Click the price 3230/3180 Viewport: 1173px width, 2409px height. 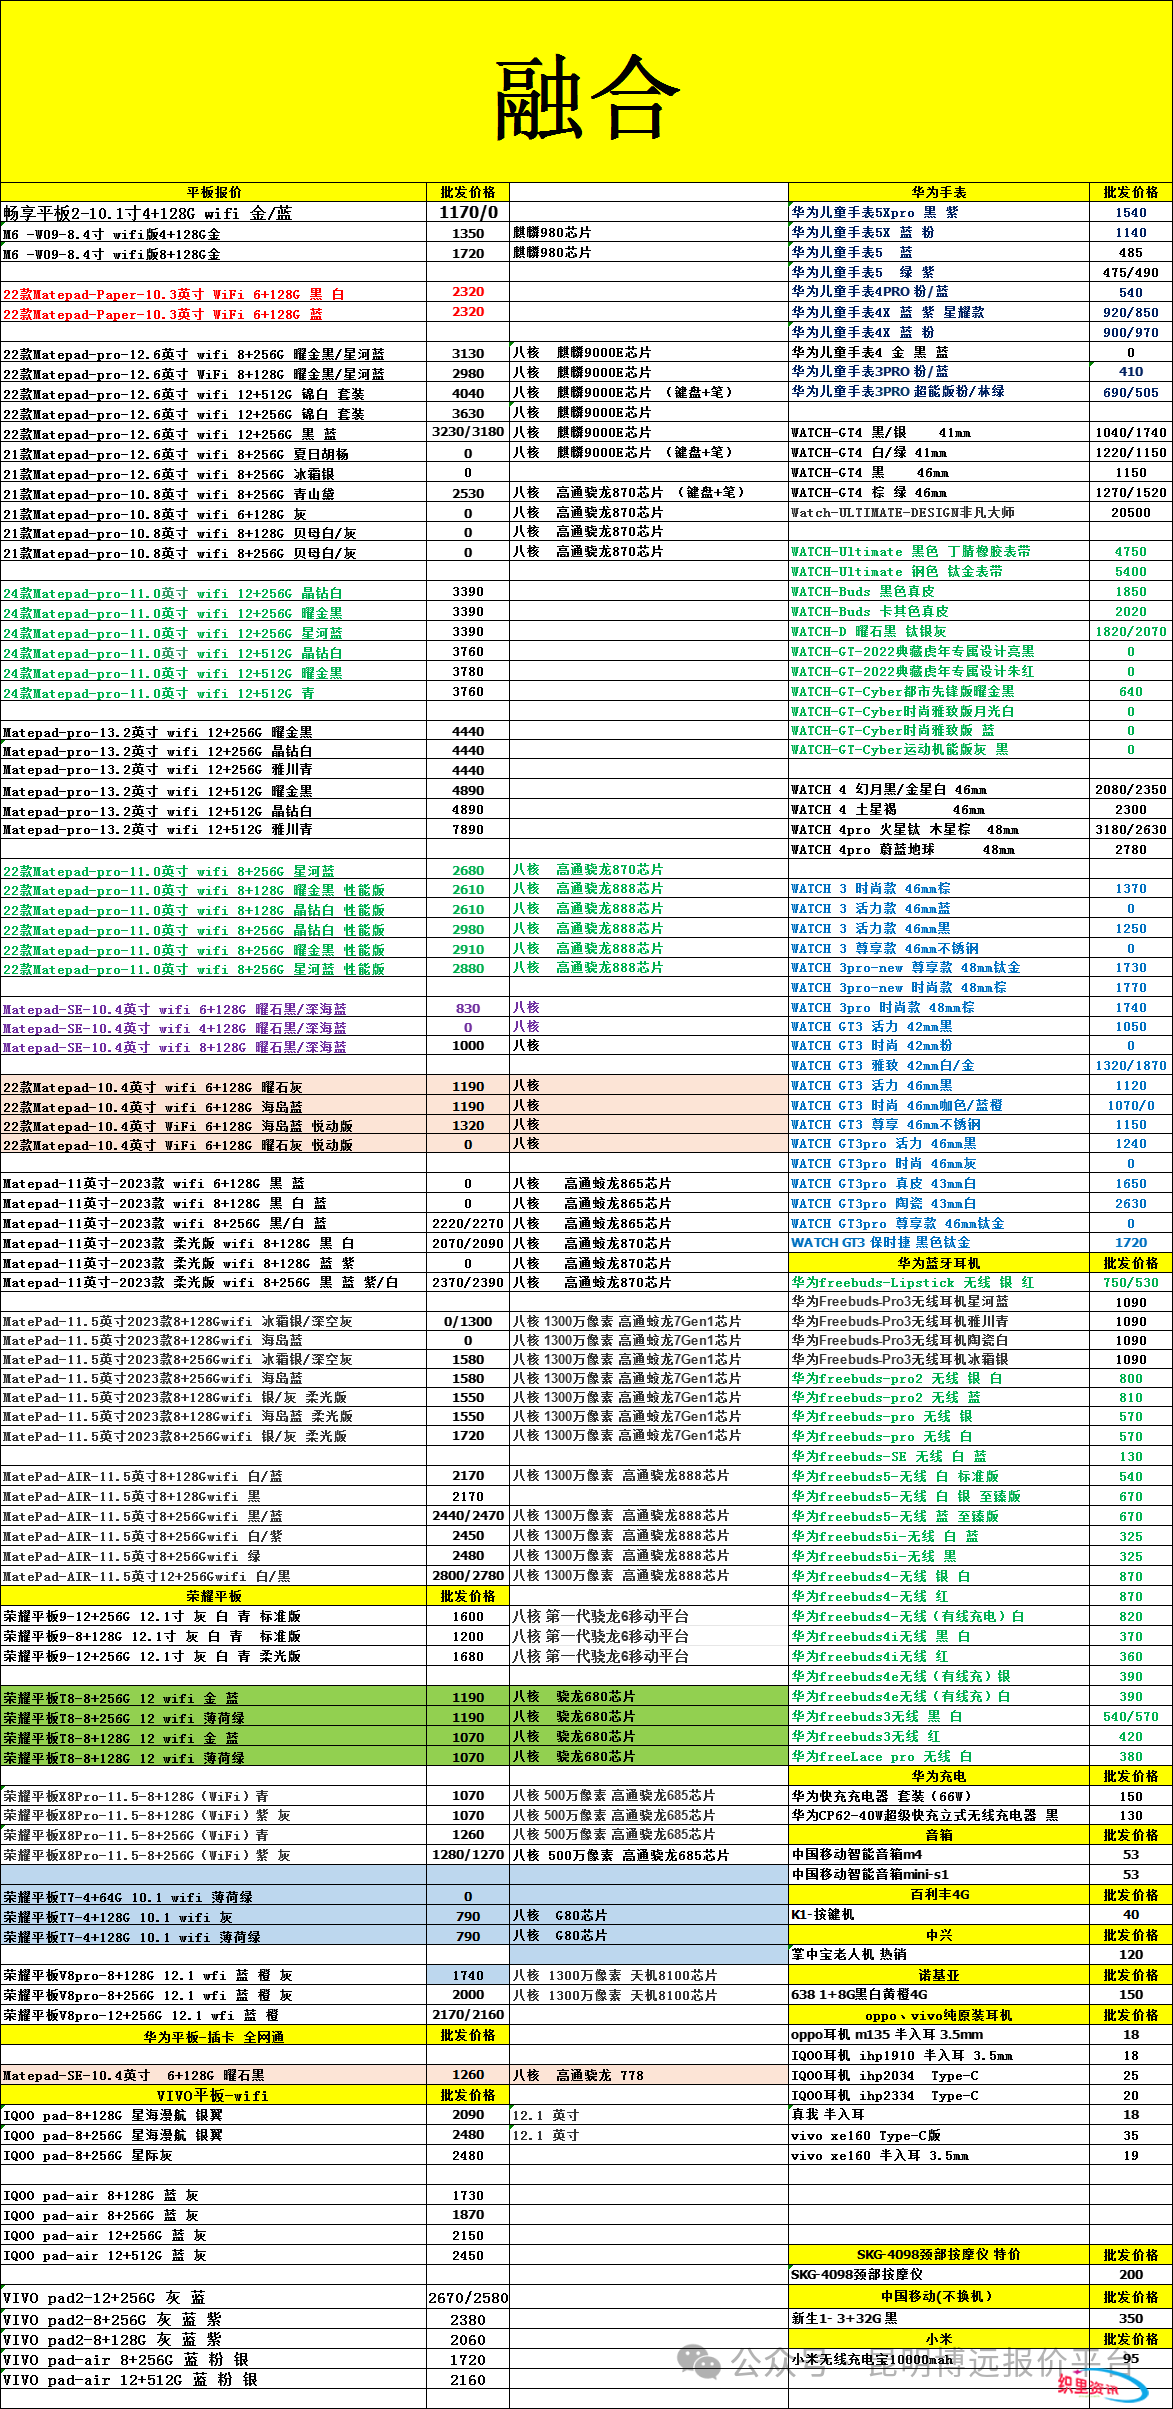click(468, 432)
